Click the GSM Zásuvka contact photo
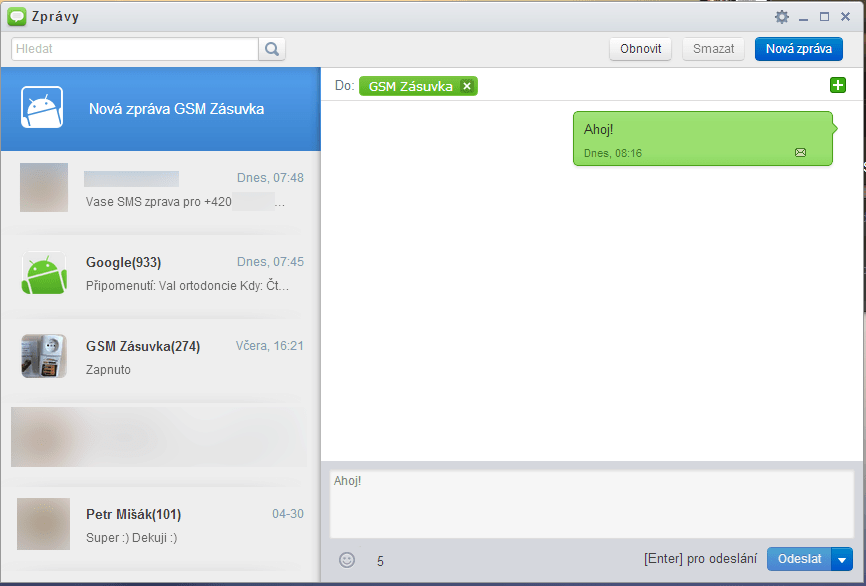Screen dimensions: 866x586 click(x=44, y=356)
